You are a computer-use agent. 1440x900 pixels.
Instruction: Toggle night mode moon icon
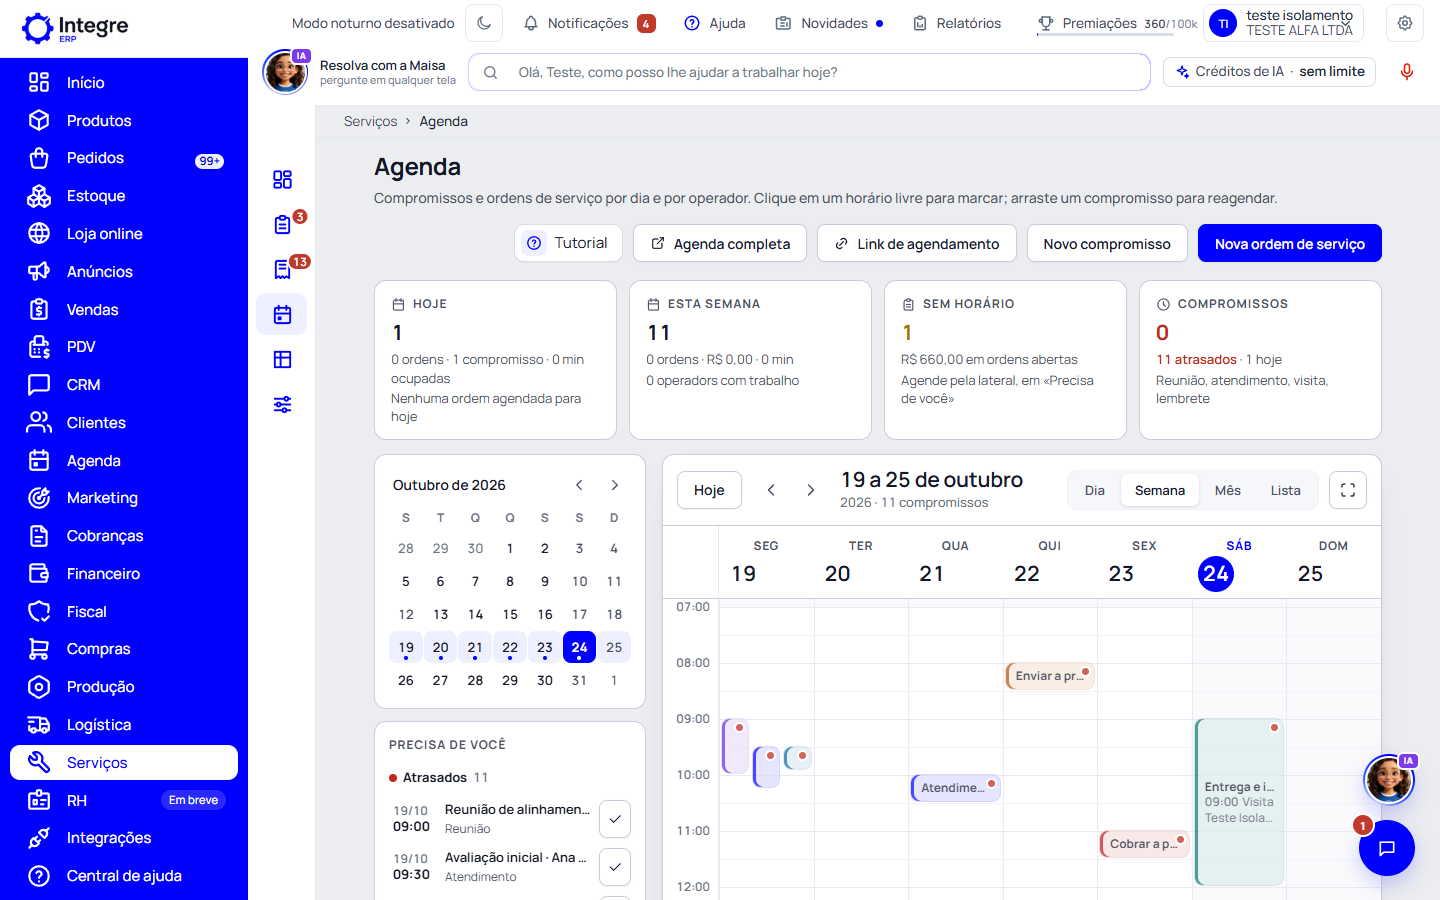(x=485, y=23)
